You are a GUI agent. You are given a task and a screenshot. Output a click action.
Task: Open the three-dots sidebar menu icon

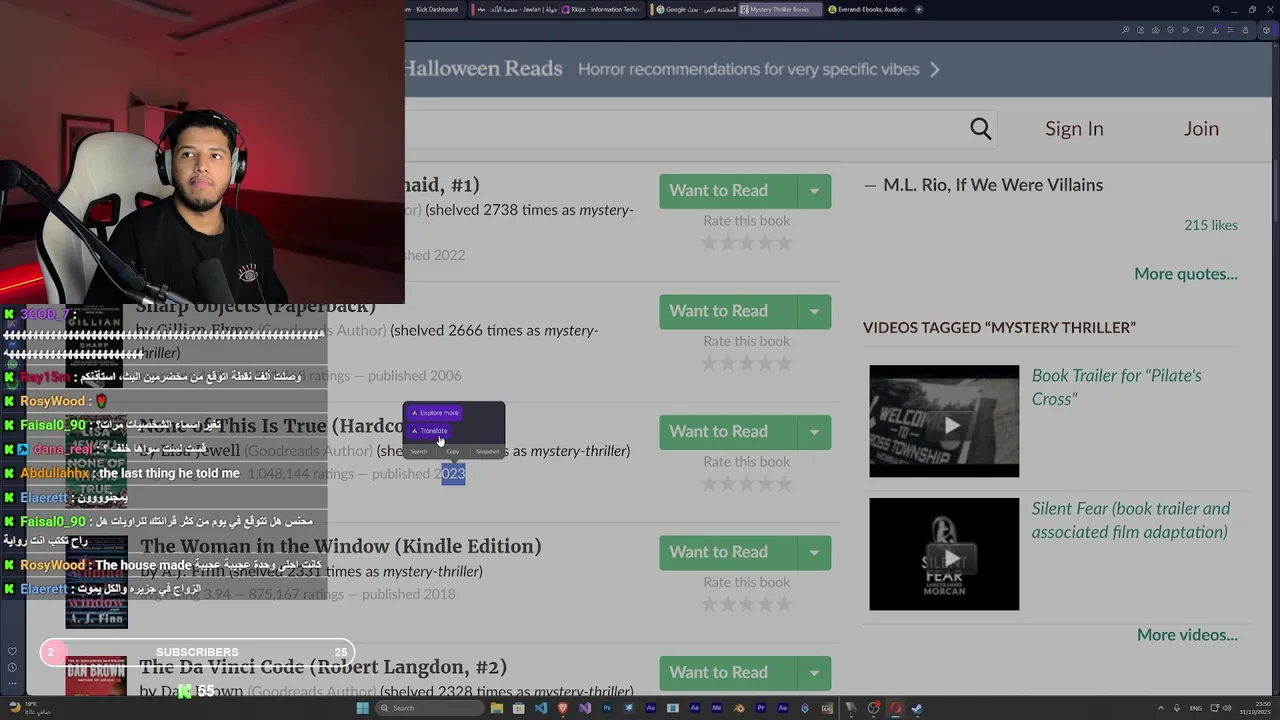point(12,683)
